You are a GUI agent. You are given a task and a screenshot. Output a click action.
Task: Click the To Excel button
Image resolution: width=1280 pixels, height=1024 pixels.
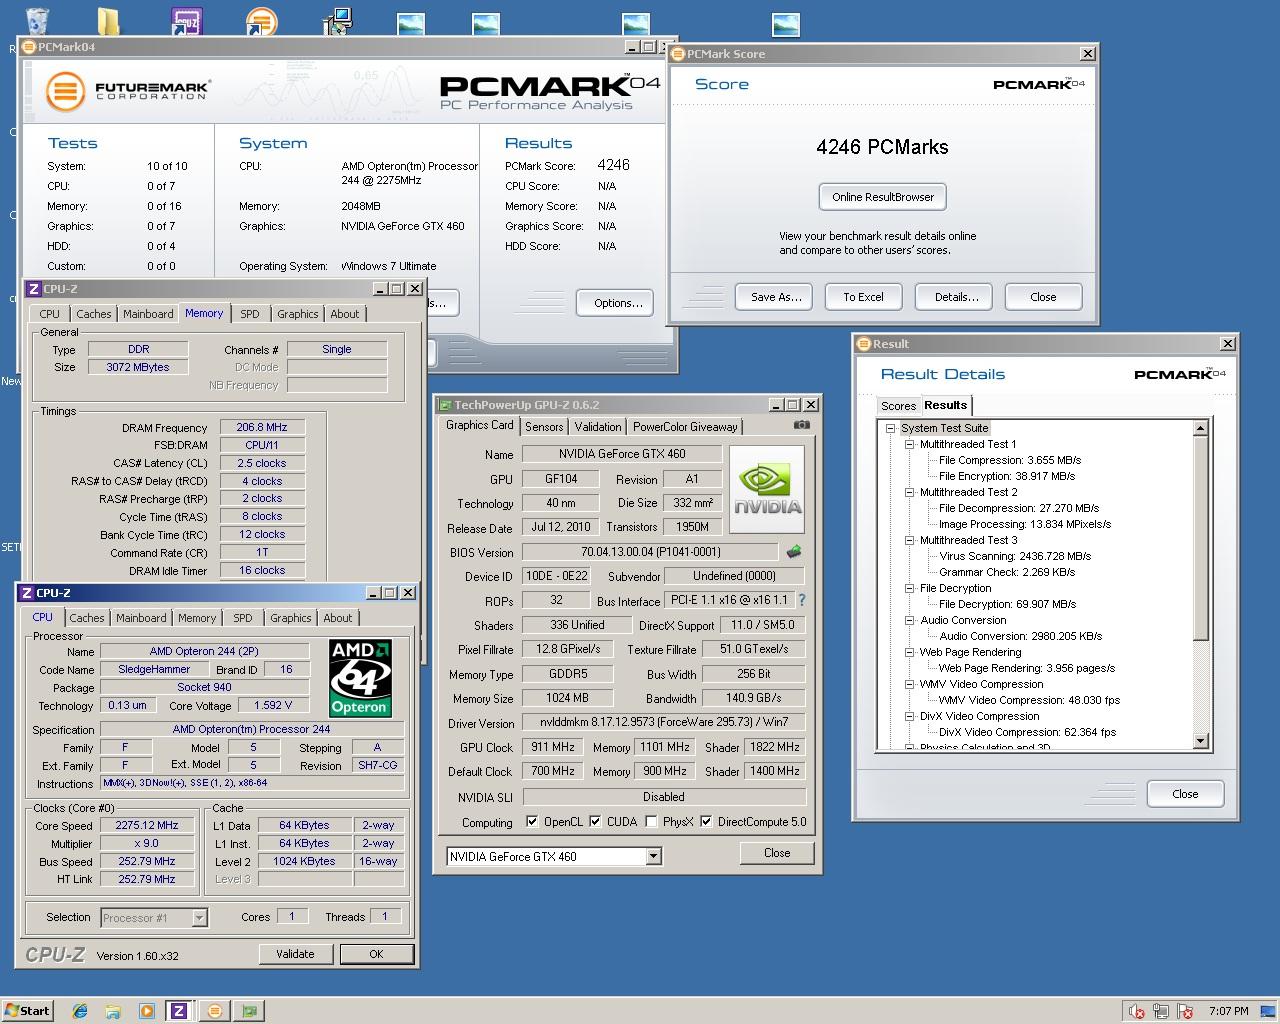pyautogui.click(x=863, y=297)
